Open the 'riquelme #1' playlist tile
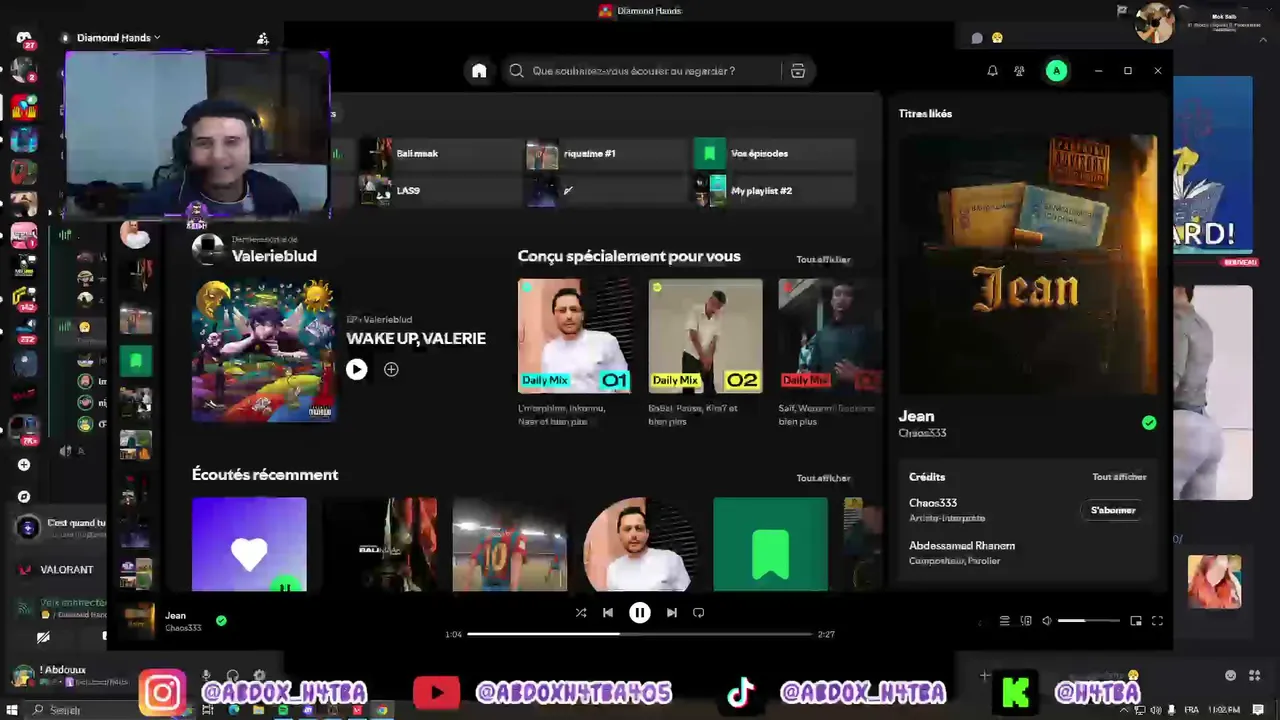This screenshot has width=1280, height=720. pyautogui.click(x=607, y=154)
